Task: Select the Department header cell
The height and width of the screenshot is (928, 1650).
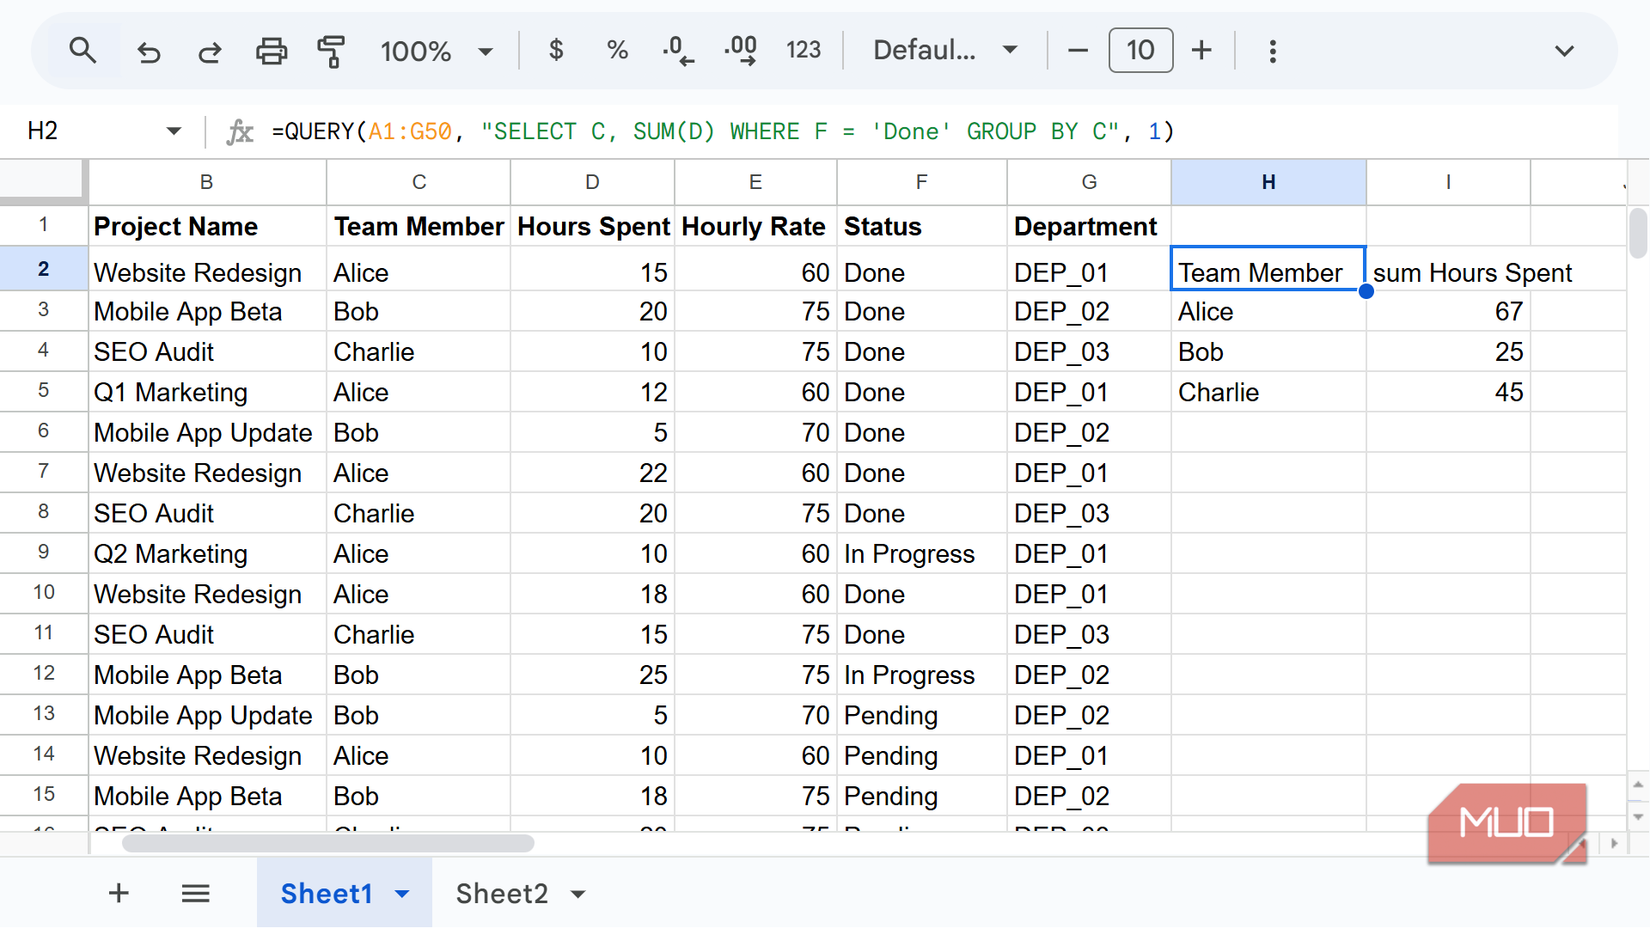Action: 1088,227
